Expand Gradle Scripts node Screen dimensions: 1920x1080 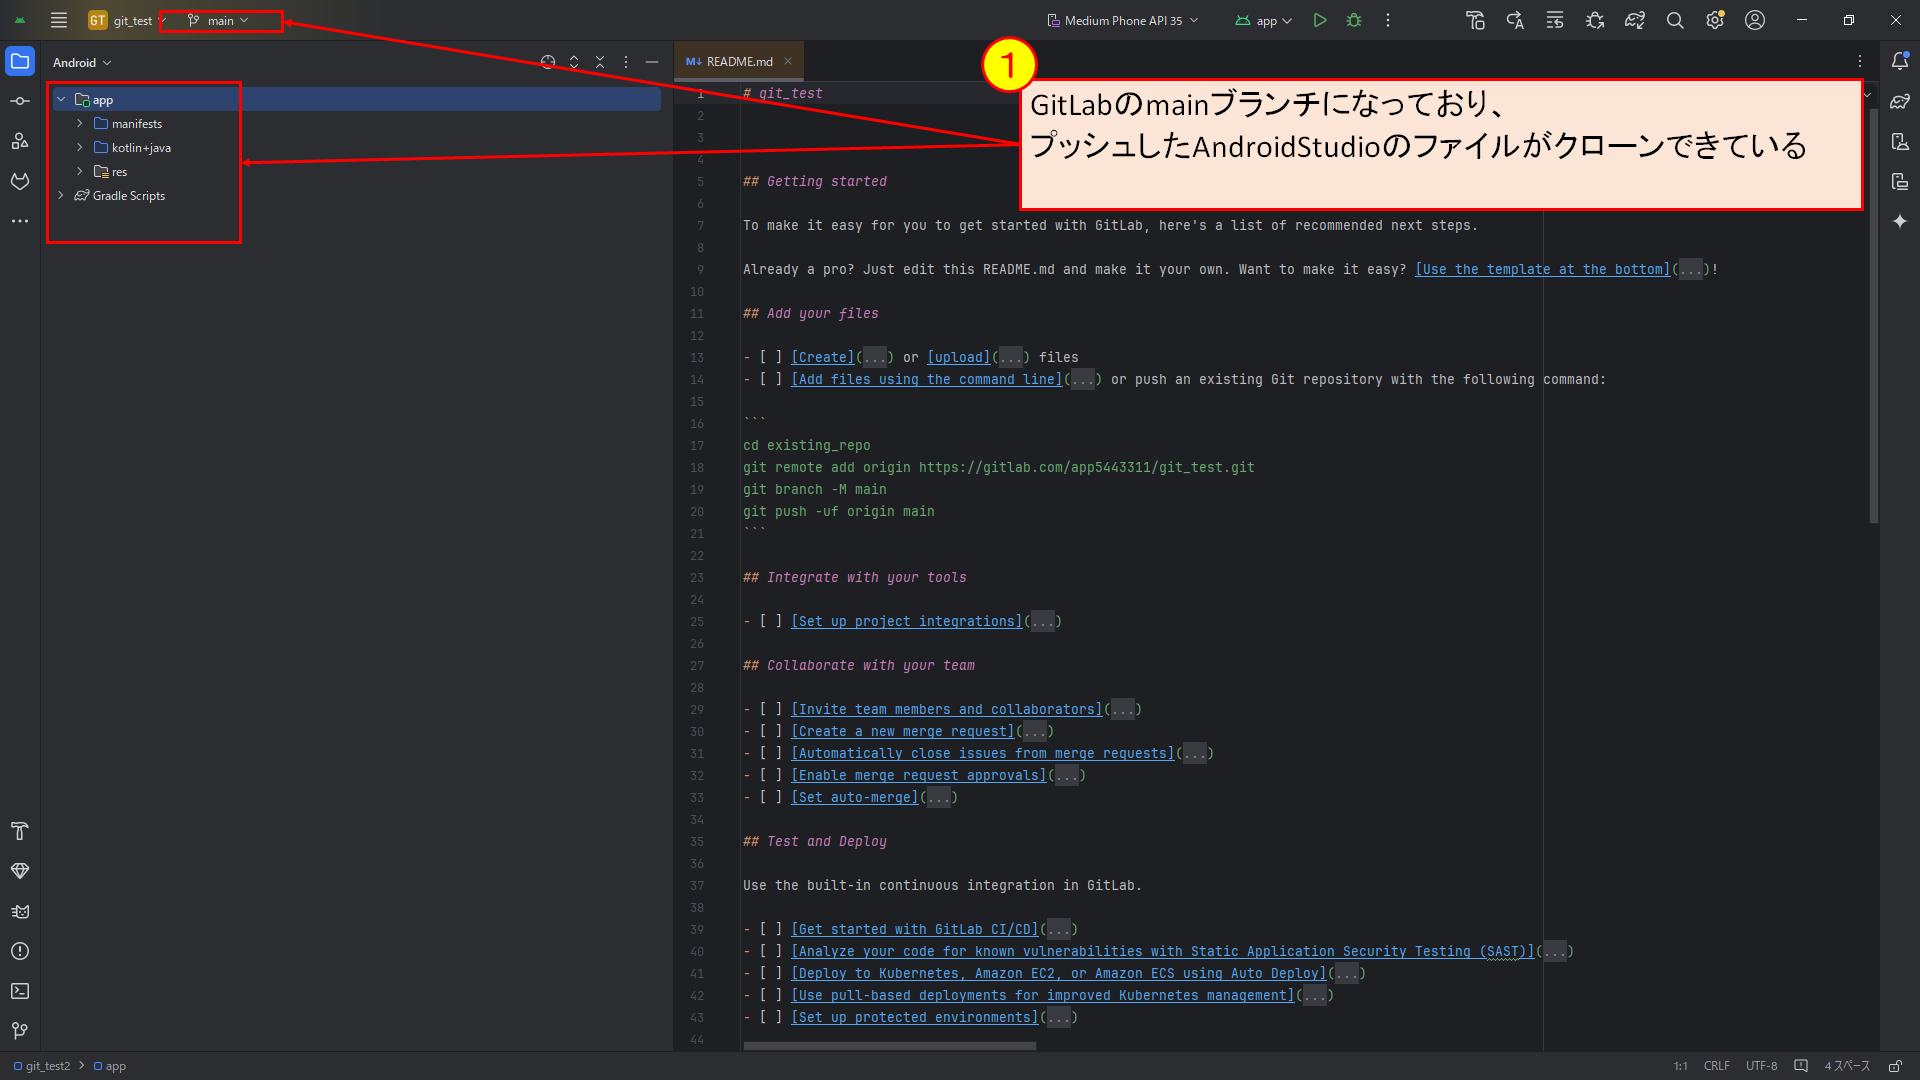61,195
